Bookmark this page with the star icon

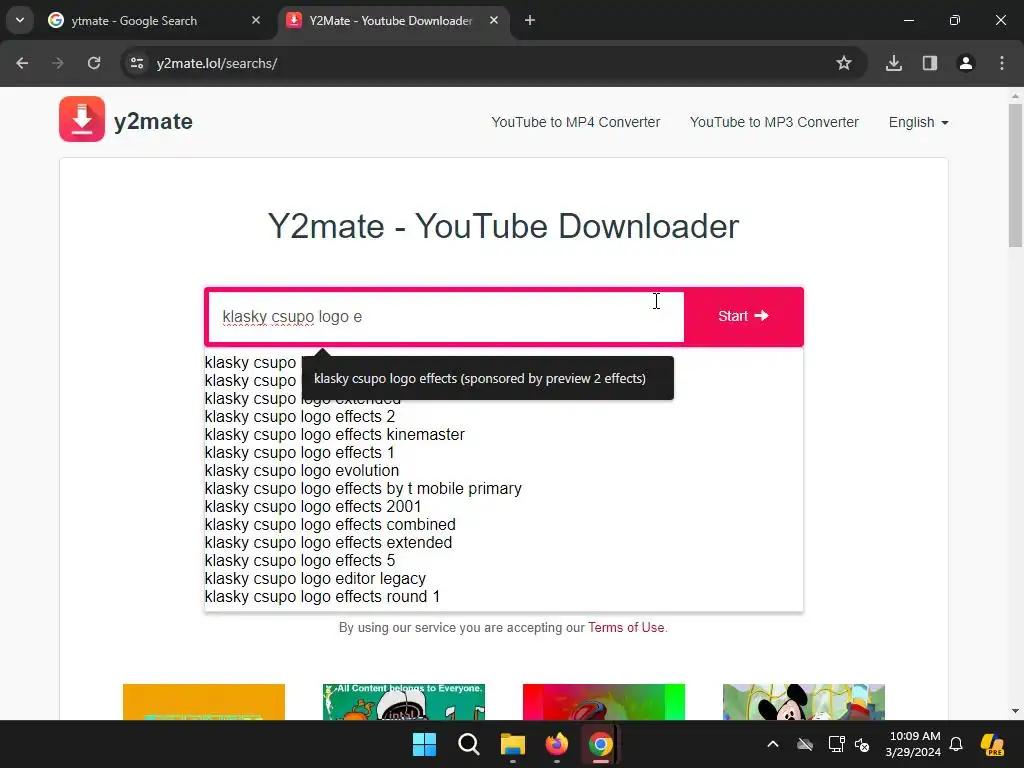click(844, 63)
